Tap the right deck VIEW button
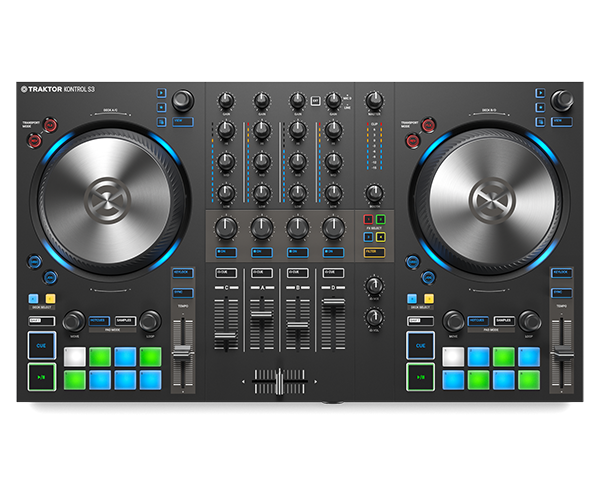The height and width of the screenshot is (480, 600). tap(561, 122)
